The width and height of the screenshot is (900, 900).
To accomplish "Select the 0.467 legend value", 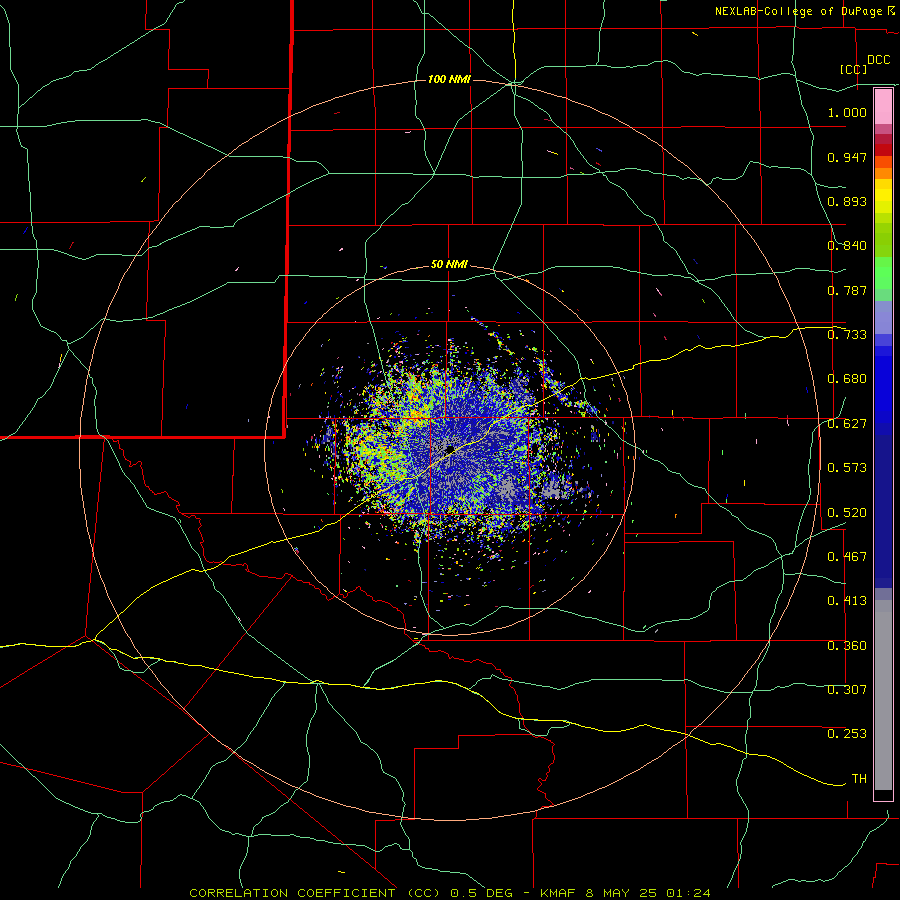I will click(x=847, y=557).
